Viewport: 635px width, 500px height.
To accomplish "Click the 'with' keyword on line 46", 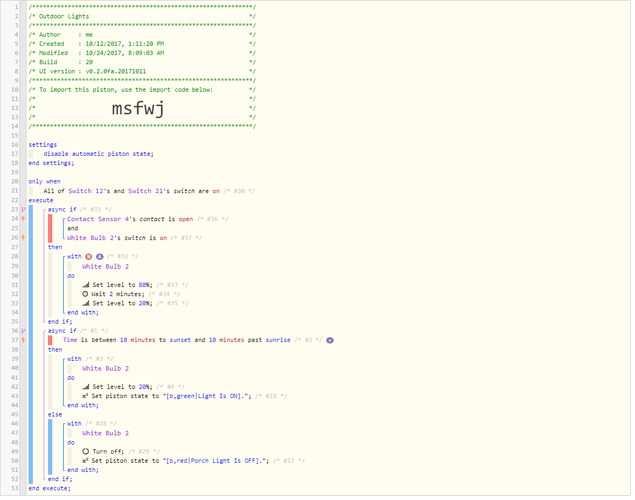I will pyautogui.click(x=74, y=424).
